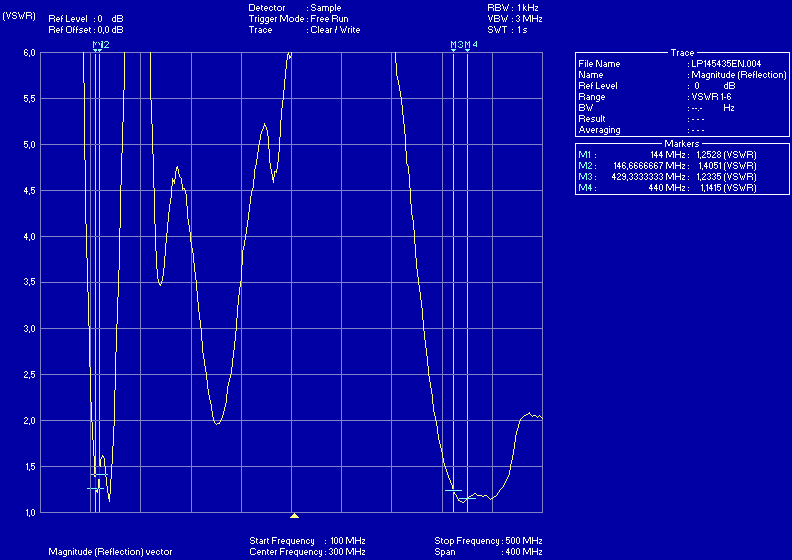Click the 1,0 y-axis scale label
The image size is (792, 560).
click(28, 513)
